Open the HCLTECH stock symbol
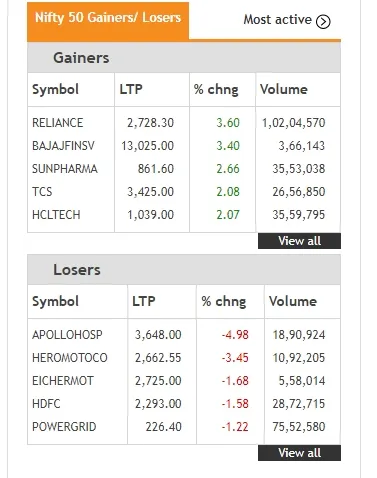This screenshot has height=478, width=377. point(56,215)
